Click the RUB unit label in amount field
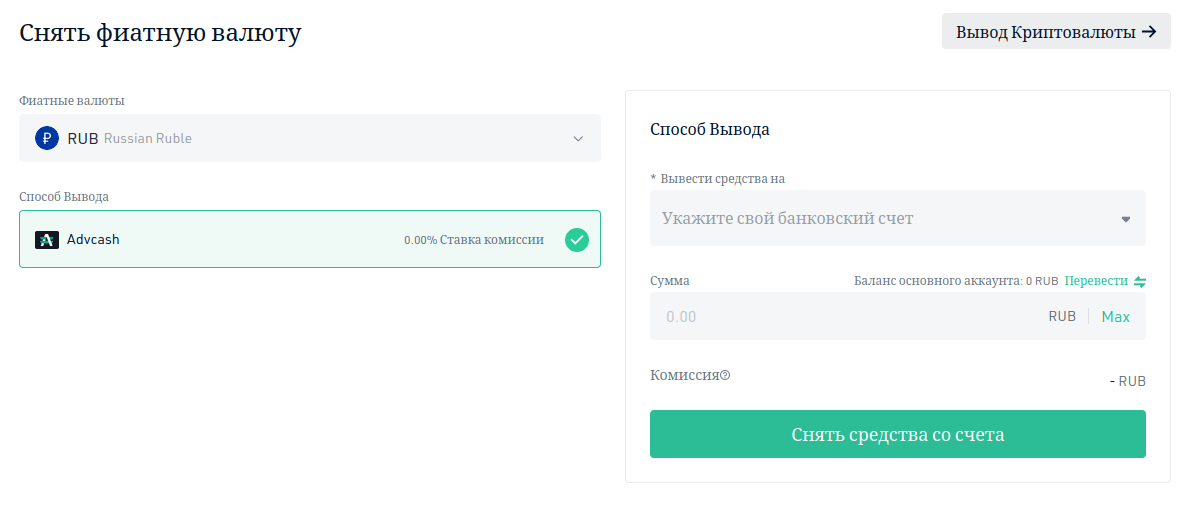Viewport: 1185px width, 519px height. coord(1062,317)
